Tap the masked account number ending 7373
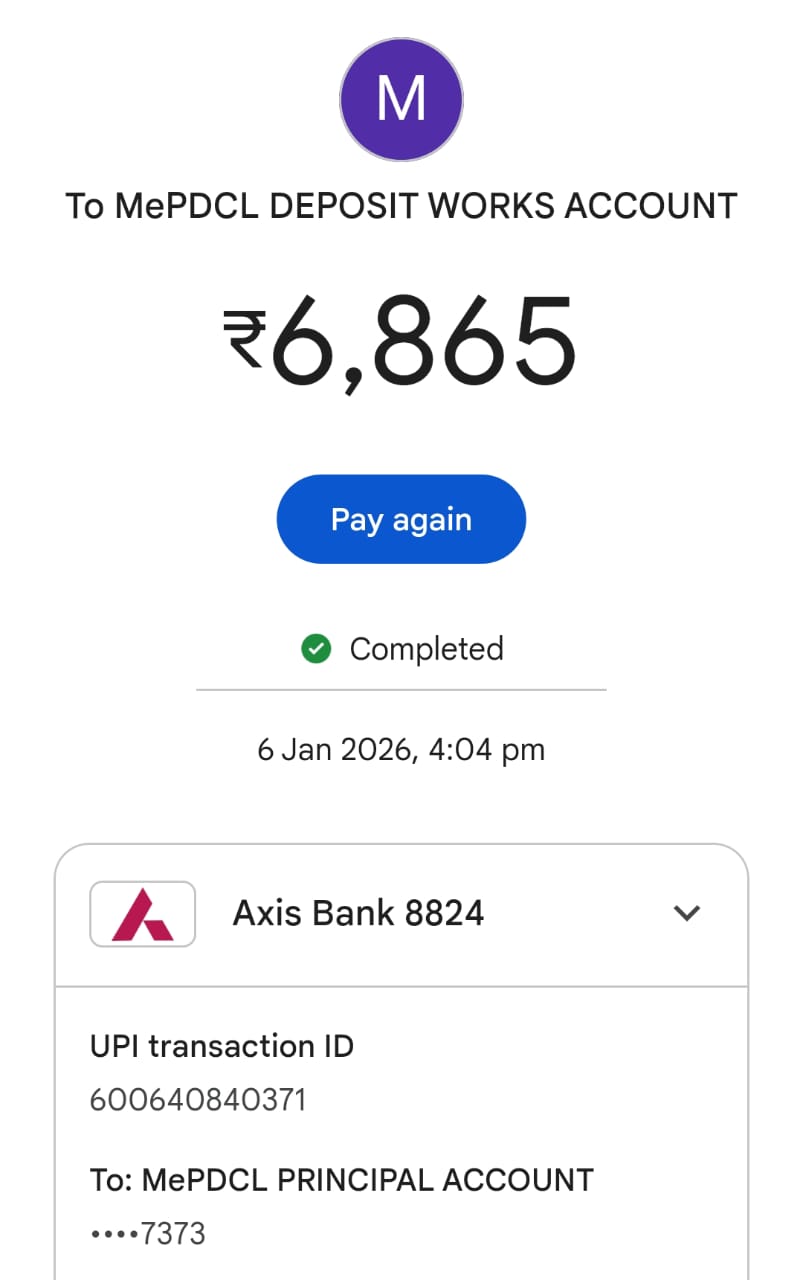This screenshot has height=1280, width=803. click(148, 1234)
